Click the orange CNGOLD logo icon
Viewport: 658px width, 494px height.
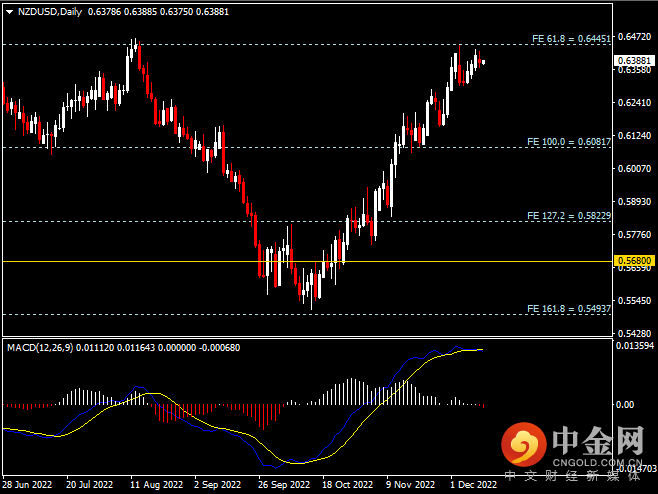click(524, 445)
